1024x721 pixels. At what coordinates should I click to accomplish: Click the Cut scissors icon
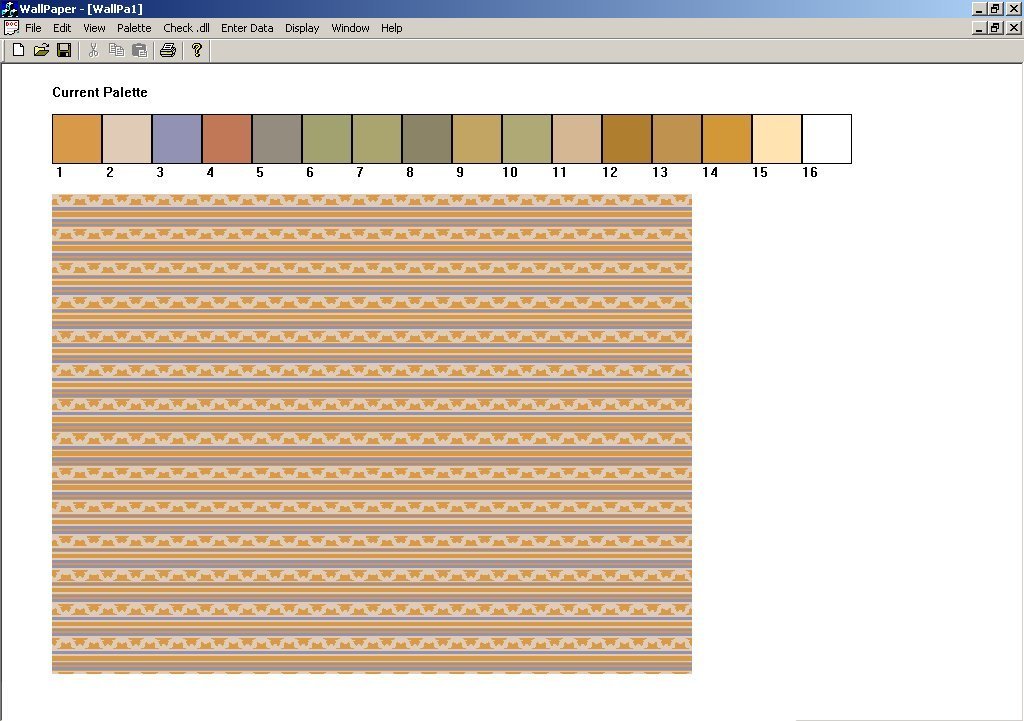click(93, 50)
